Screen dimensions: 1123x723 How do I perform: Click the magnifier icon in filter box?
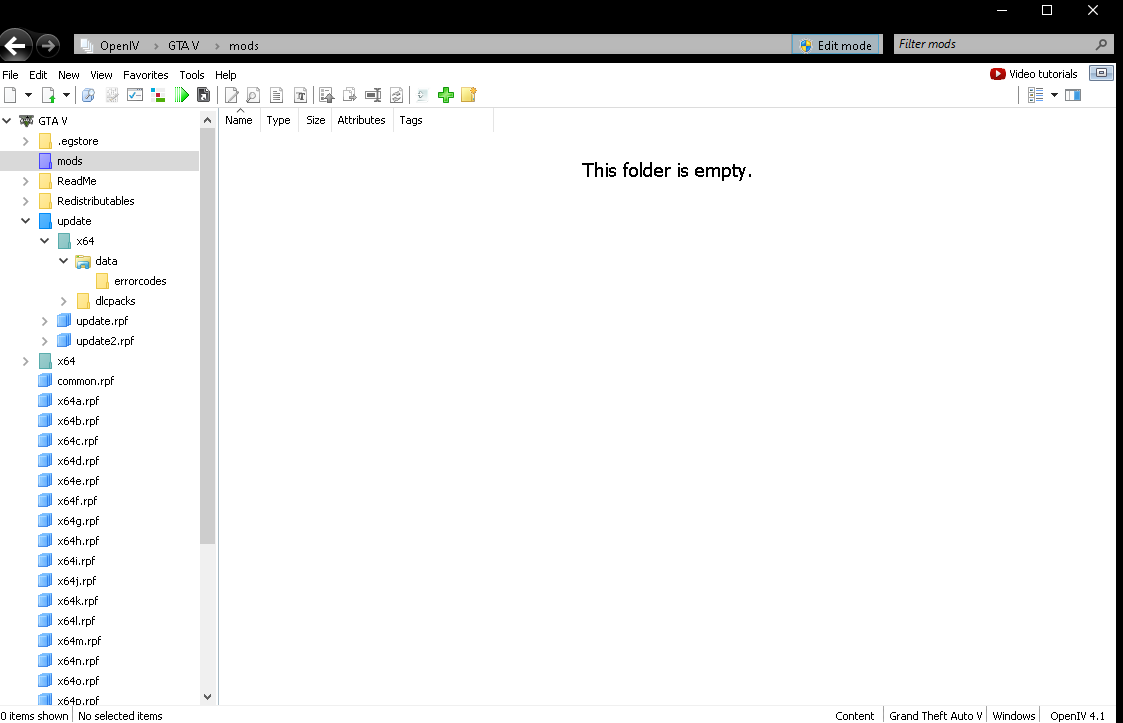[1102, 44]
